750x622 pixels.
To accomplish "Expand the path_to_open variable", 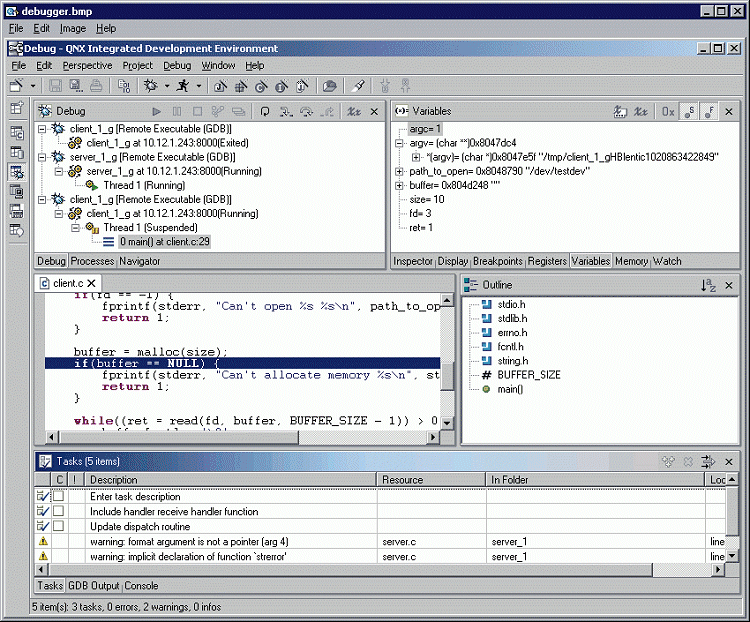I will click(x=399, y=171).
